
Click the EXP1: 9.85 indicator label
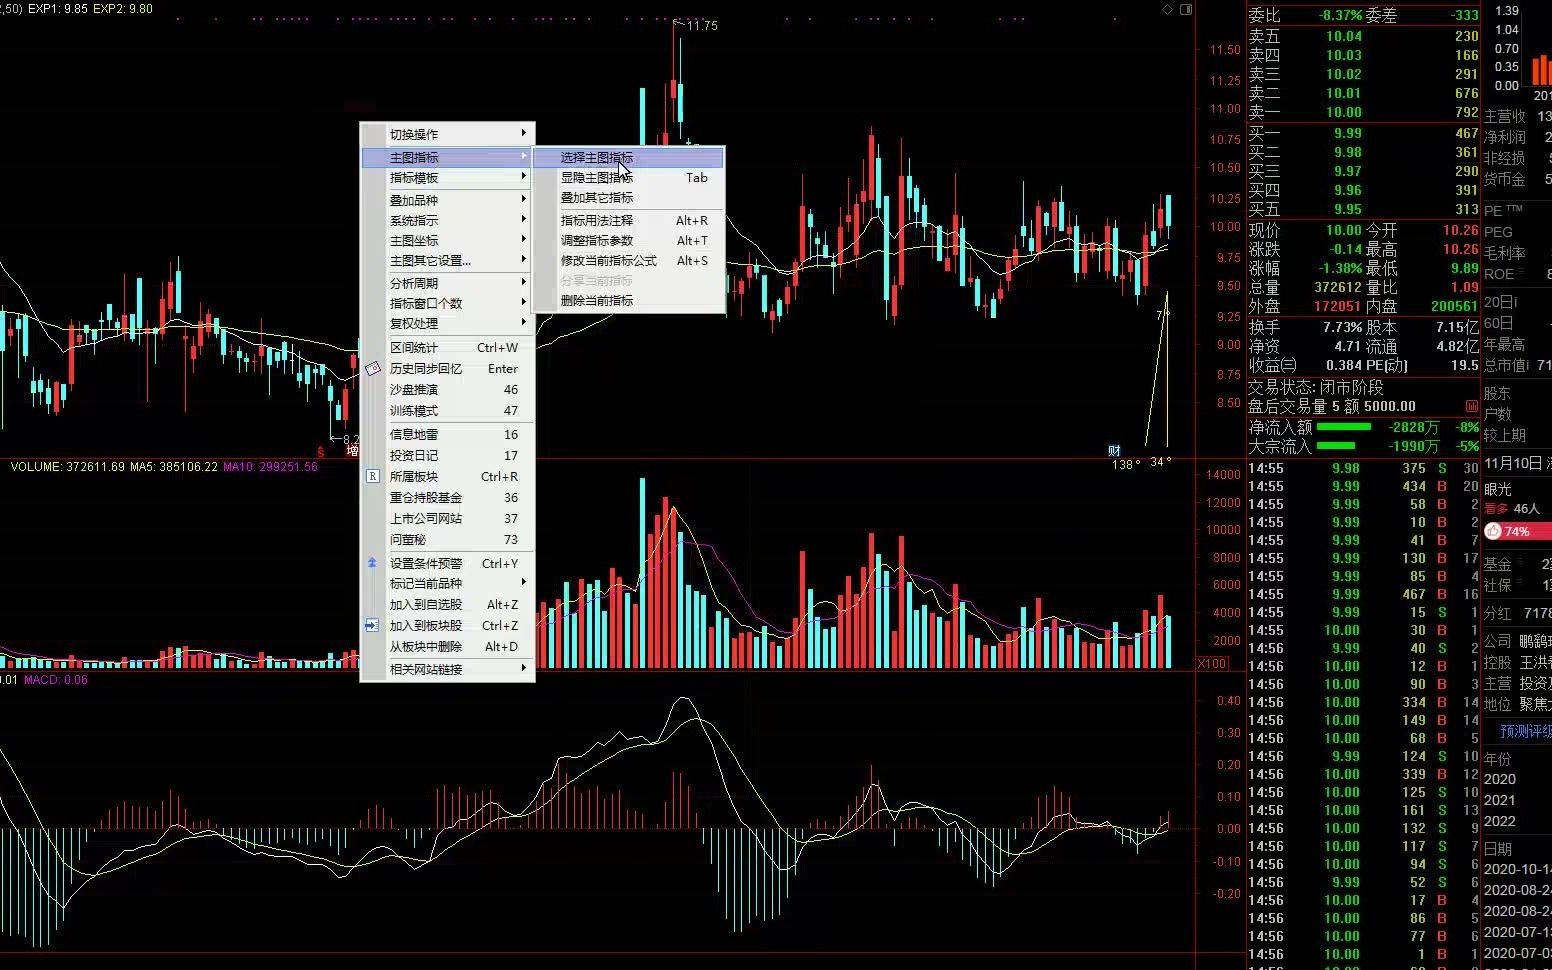(58, 9)
